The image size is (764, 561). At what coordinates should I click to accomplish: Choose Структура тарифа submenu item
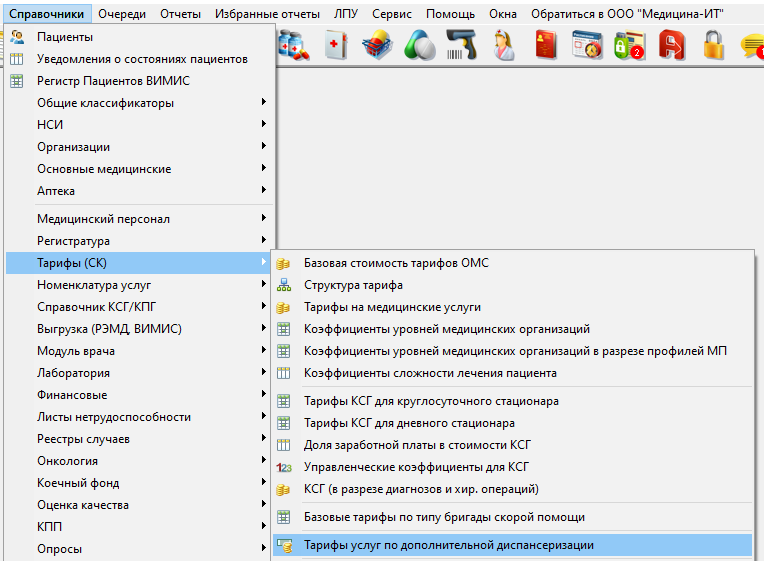coord(353,285)
